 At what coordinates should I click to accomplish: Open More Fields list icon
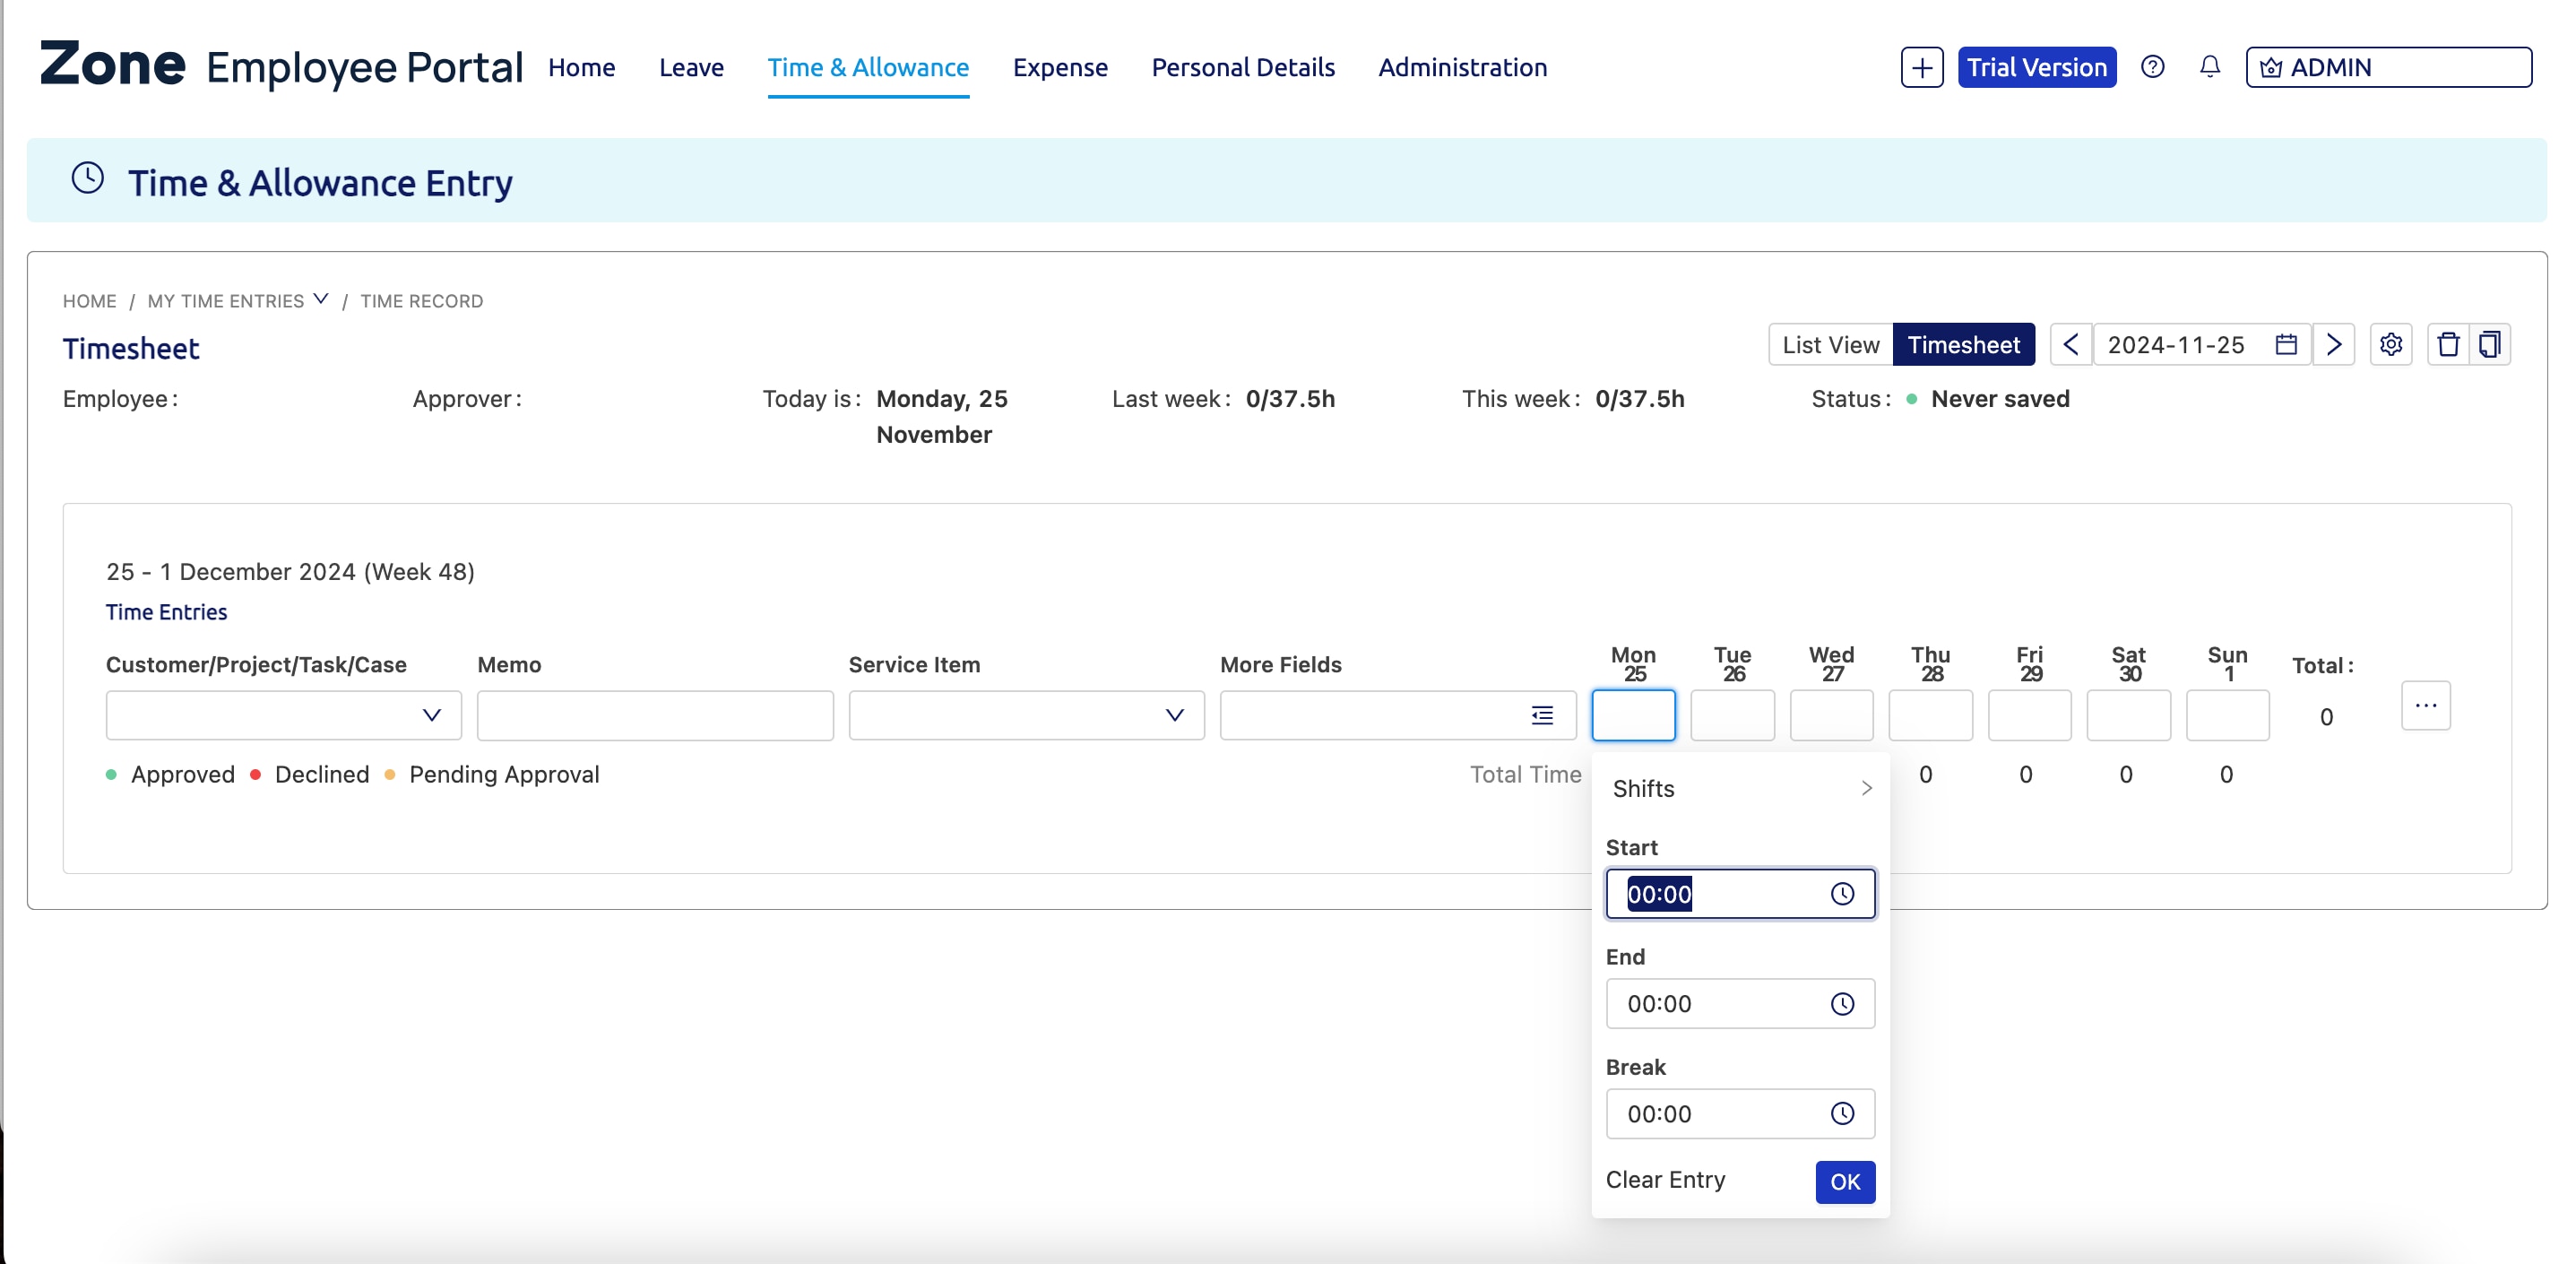1542,715
